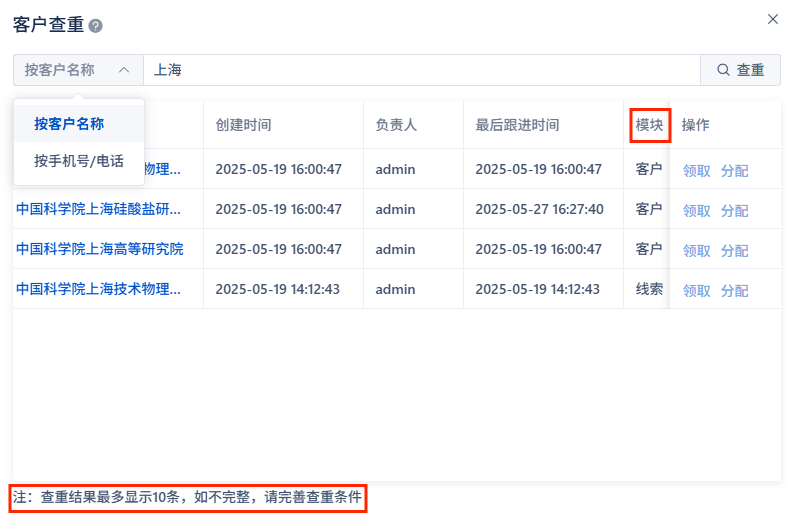Click the 客户查重 dialog title
The width and height of the screenshot is (787, 519).
48,25
